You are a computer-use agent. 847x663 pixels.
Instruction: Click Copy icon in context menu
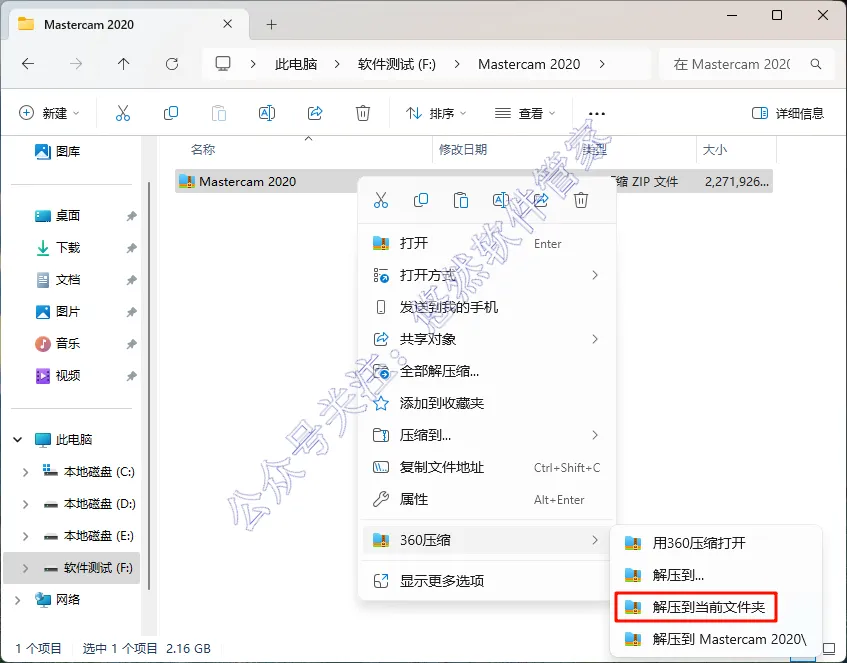pos(421,200)
